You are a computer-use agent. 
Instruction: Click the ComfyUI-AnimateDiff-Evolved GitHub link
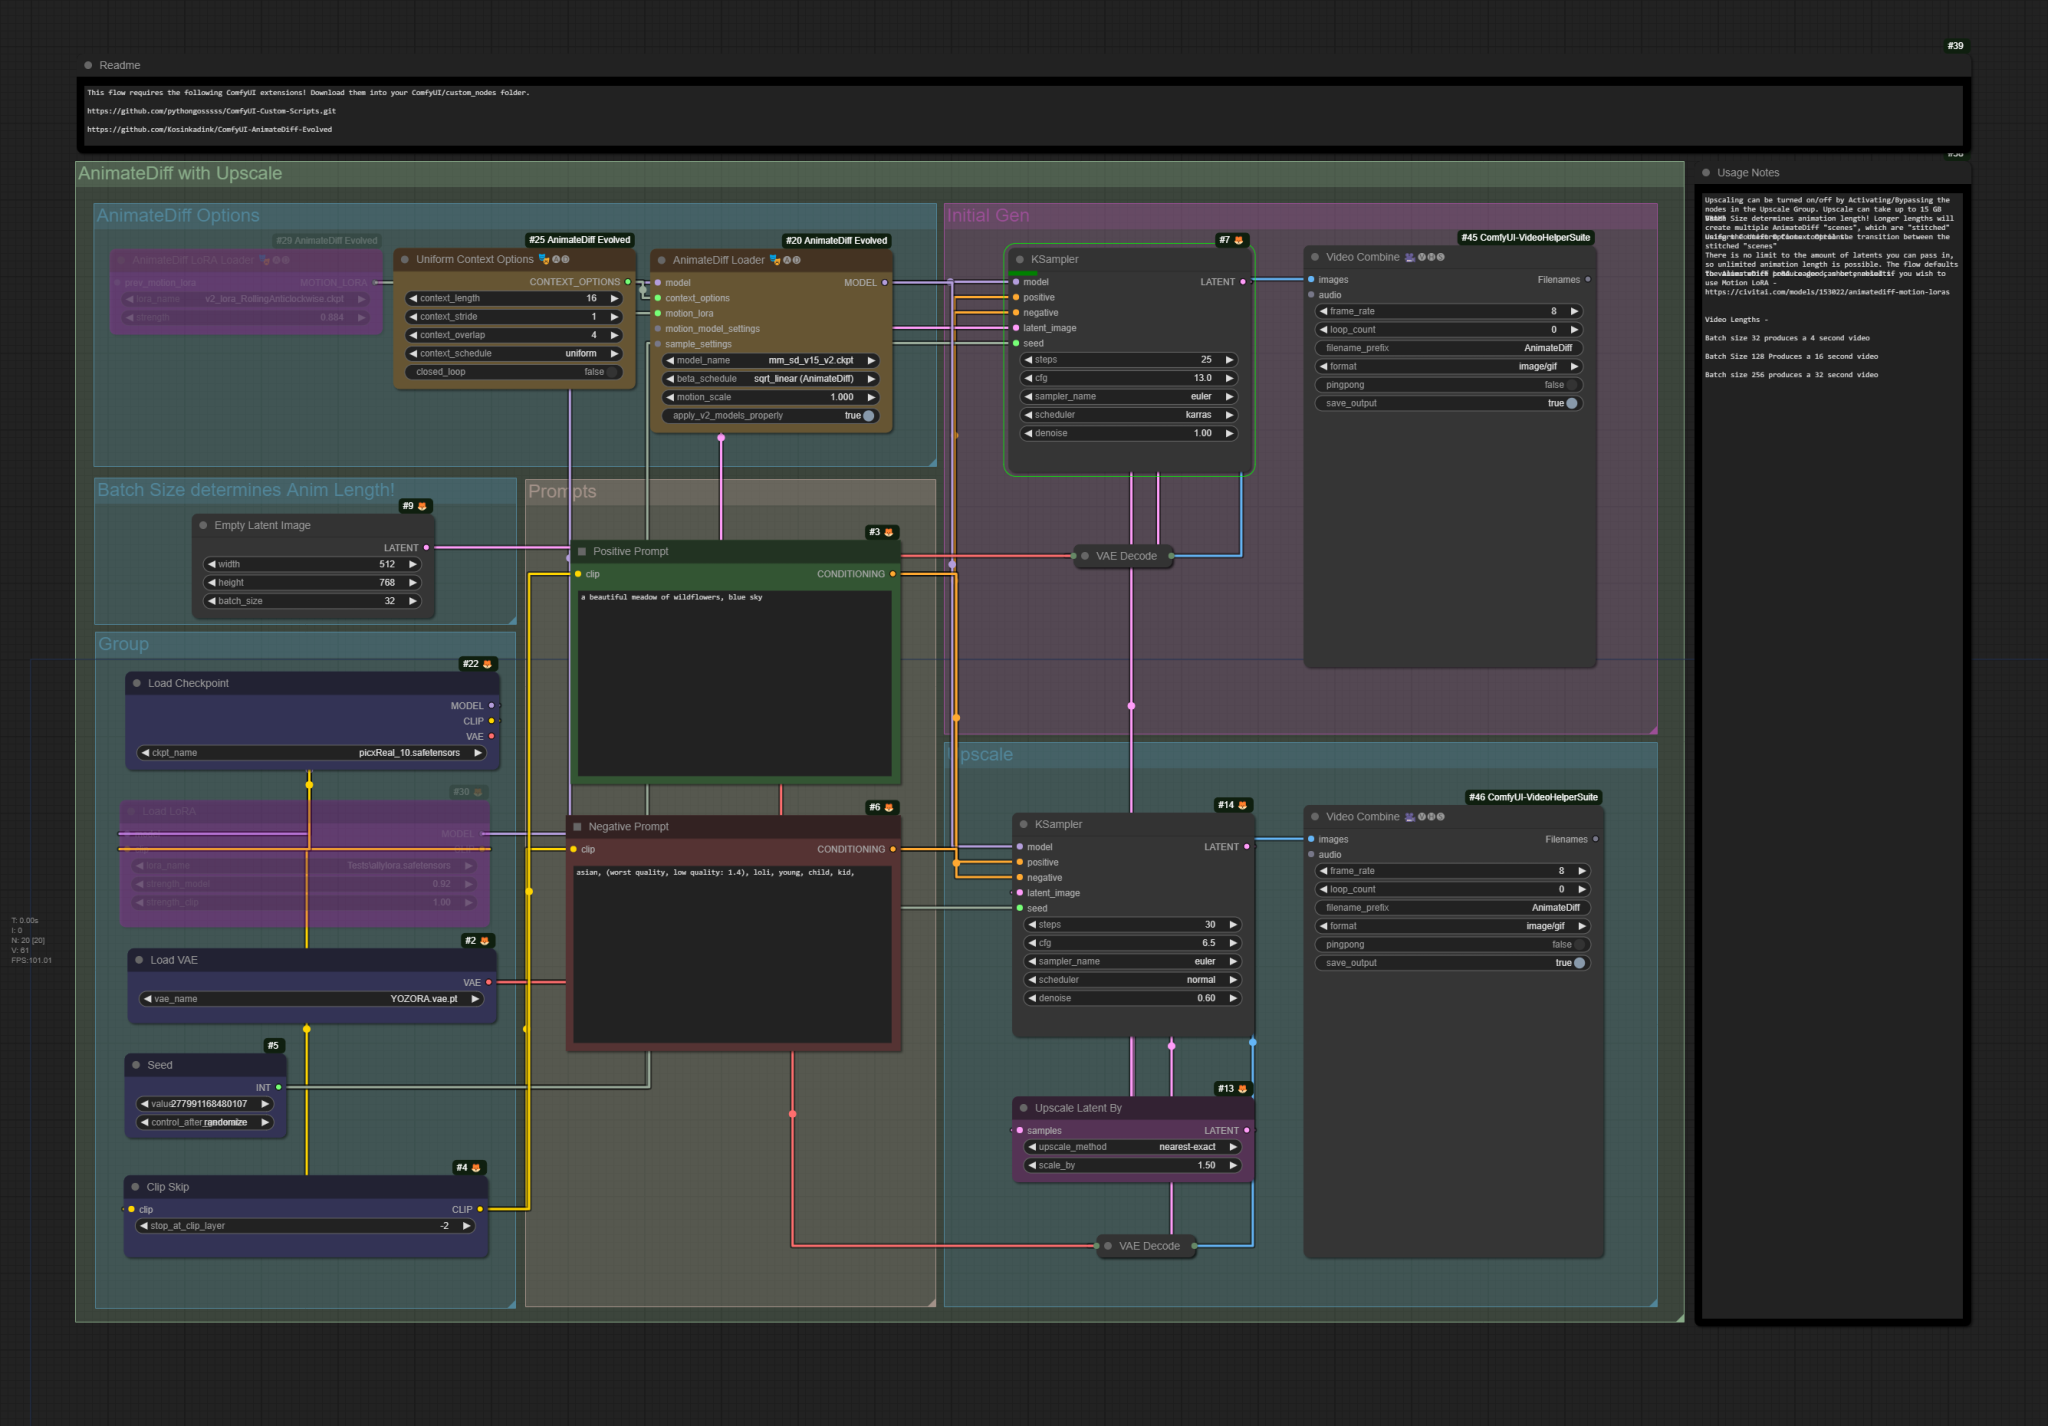pos(210,129)
